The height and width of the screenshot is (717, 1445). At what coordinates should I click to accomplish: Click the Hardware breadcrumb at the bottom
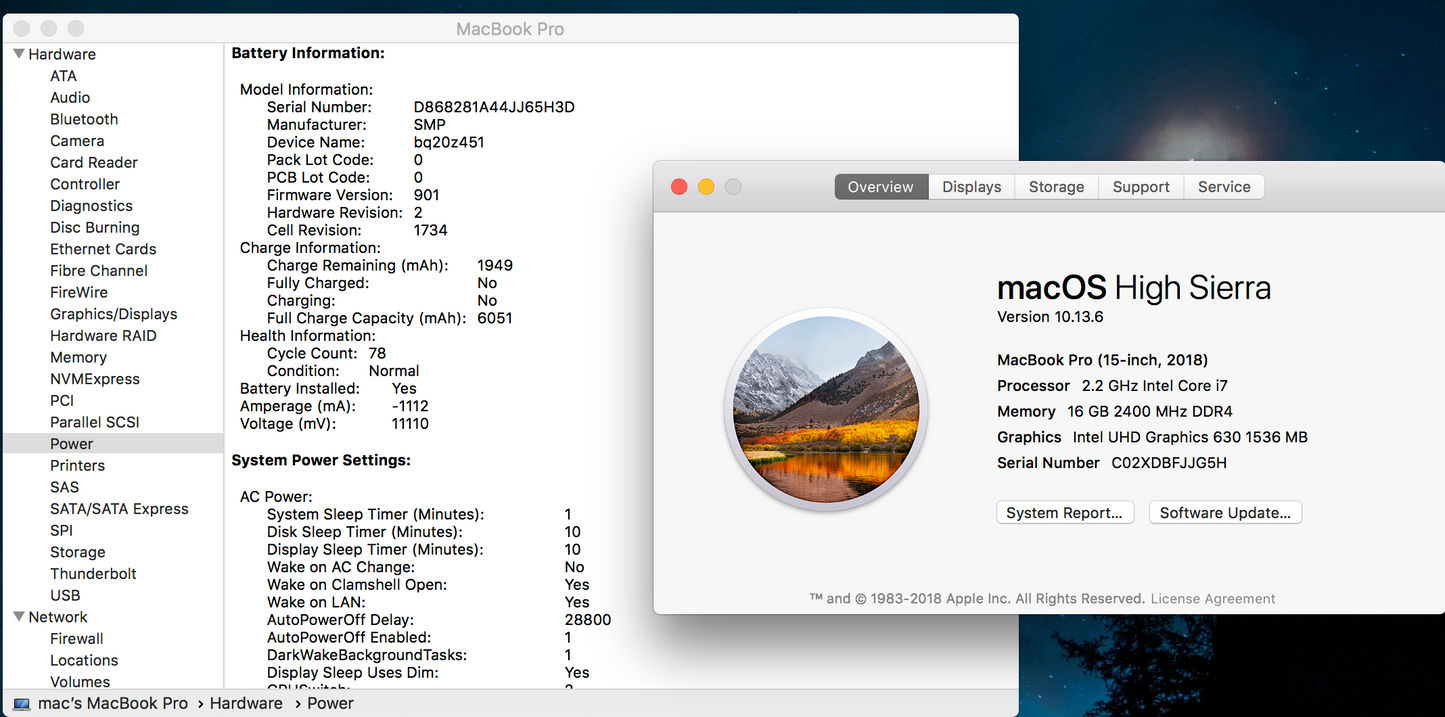tap(245, 703)
